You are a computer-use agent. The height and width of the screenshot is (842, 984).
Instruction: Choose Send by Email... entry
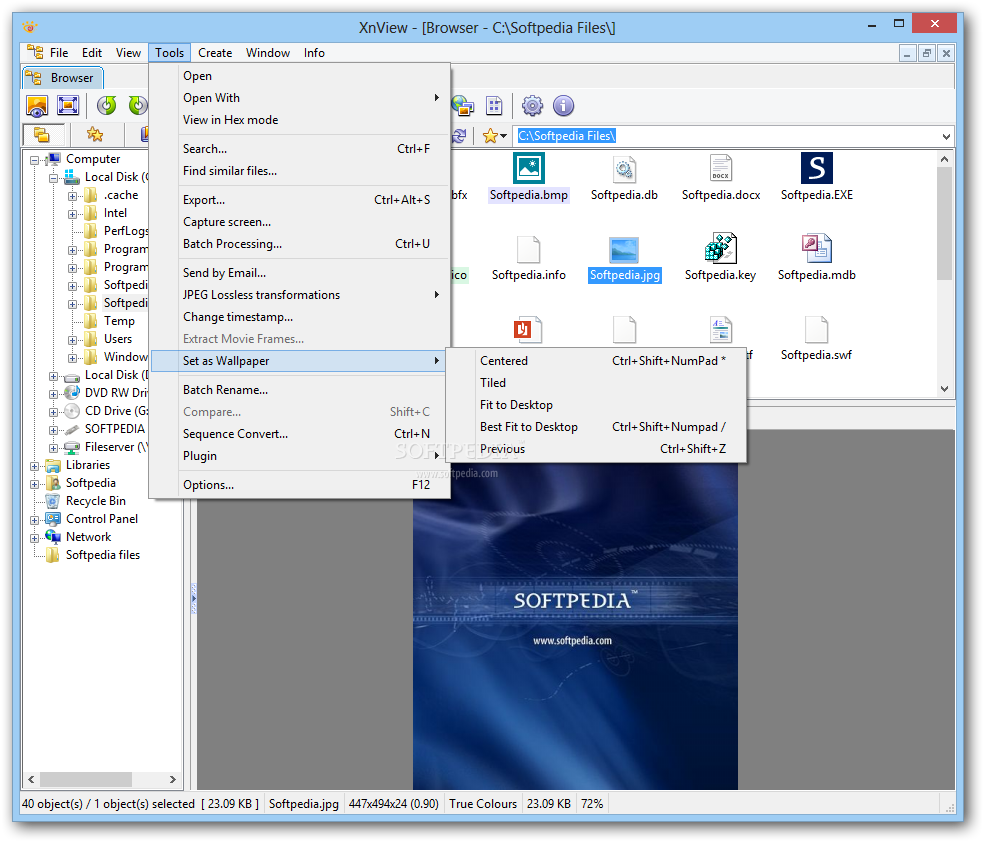click(299, 273)
